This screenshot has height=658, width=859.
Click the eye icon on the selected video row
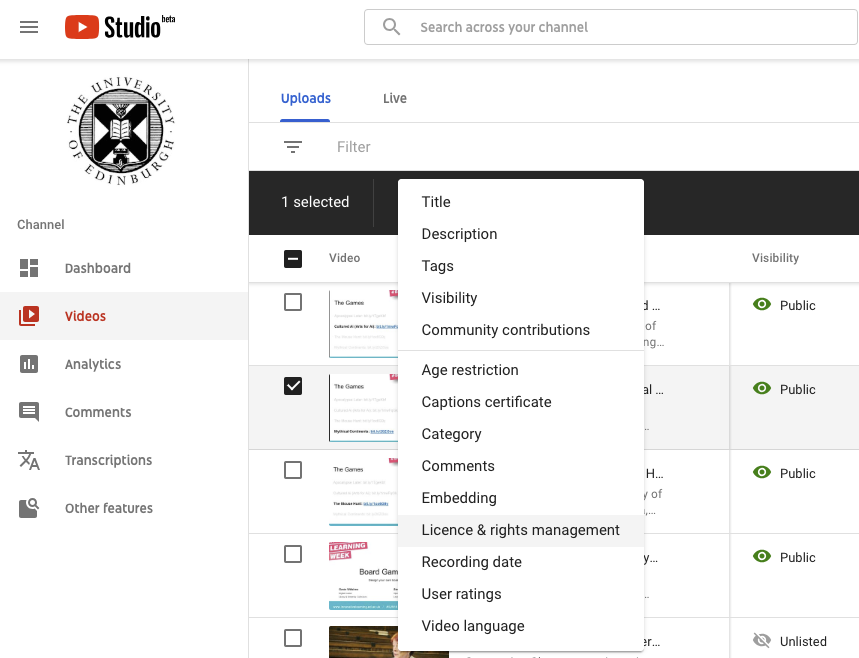[x=761, y=388]
